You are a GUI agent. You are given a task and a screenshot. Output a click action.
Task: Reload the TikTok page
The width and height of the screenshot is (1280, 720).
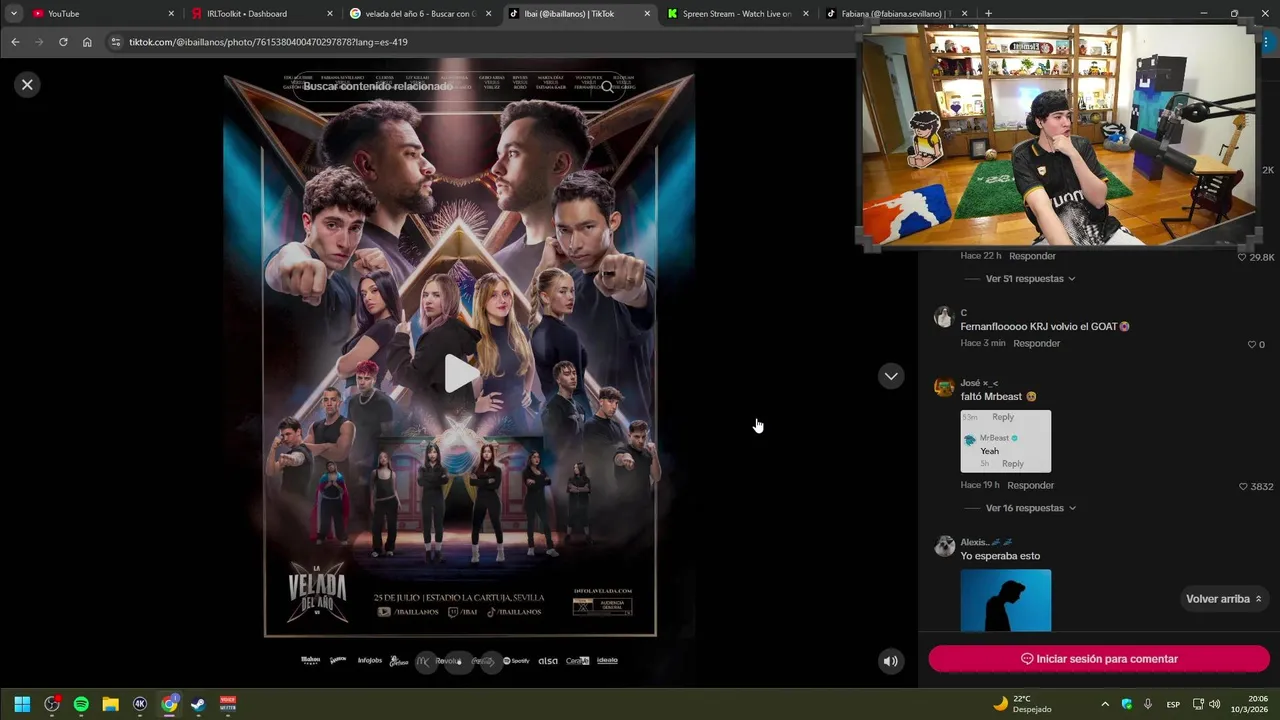tap(63, 42)
